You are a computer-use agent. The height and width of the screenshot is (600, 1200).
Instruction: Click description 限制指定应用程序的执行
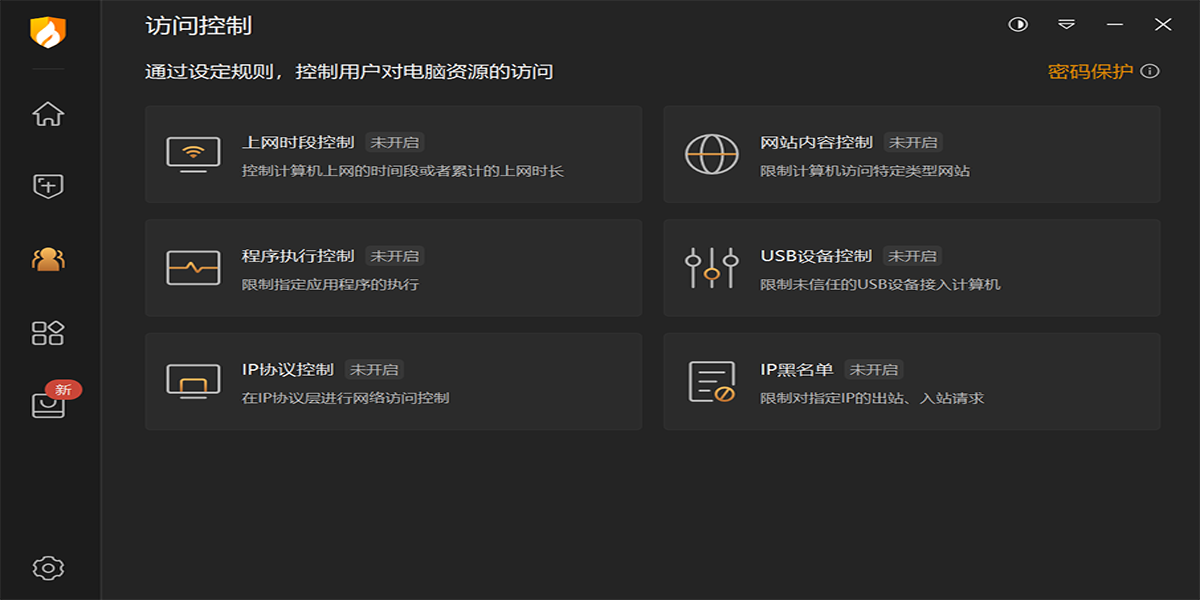[330, 284]
